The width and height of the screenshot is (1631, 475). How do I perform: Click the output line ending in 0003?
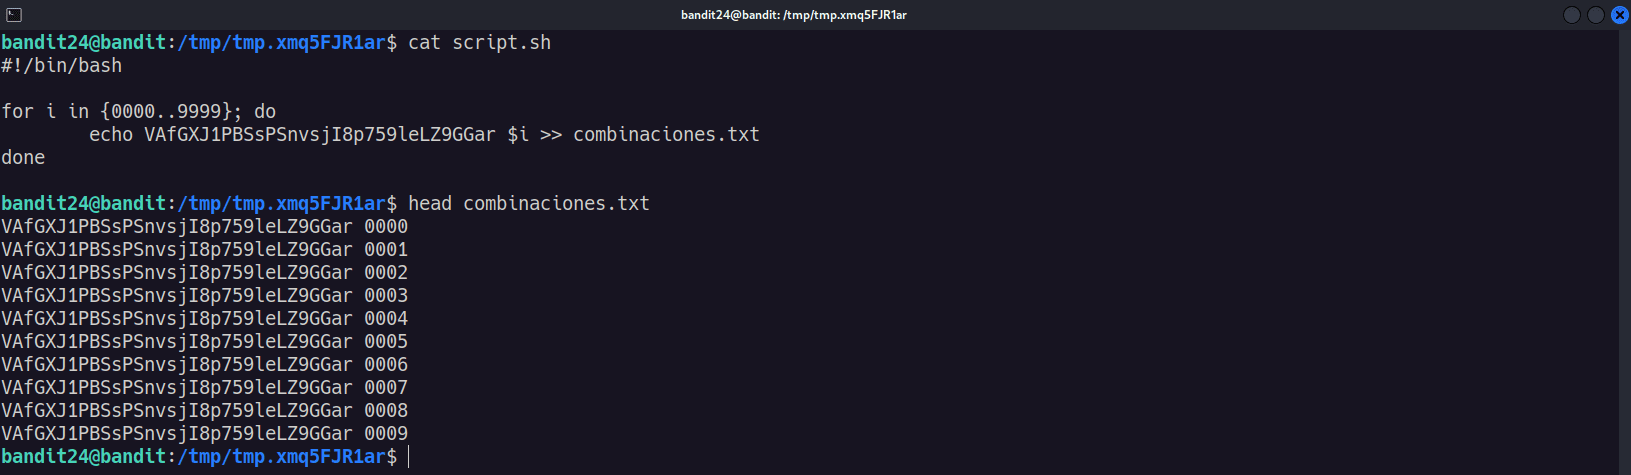pyautogui.click(x=205, y=296)
